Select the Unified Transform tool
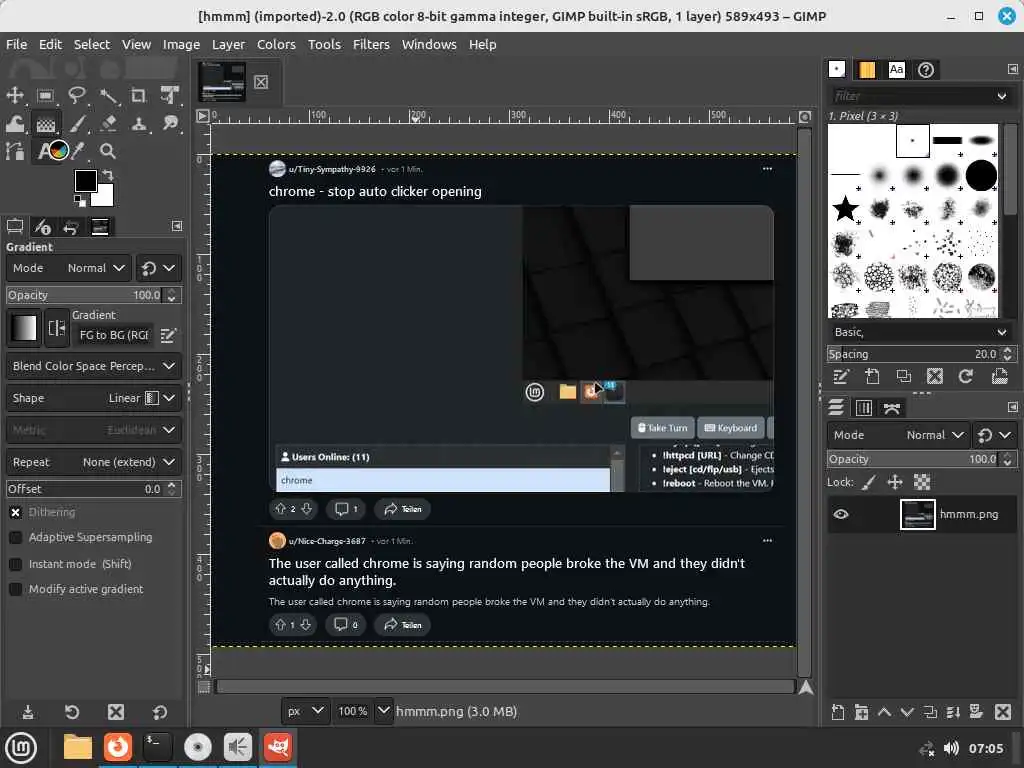The height and width of the screenshot is (768, 1024). [170, 95]
